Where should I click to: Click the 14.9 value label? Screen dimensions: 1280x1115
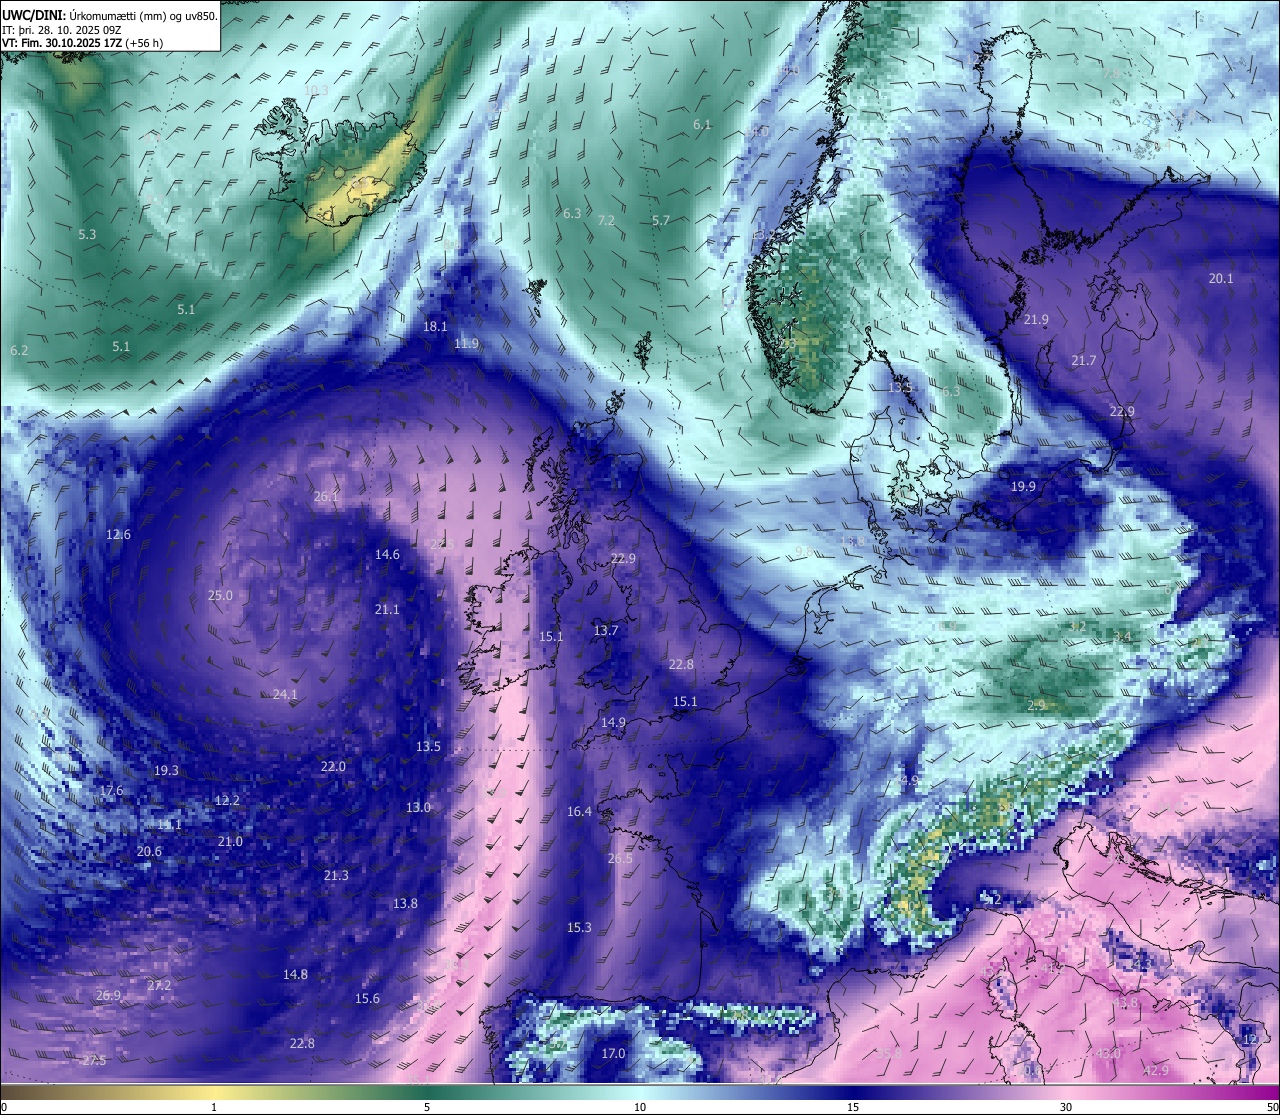613,722
